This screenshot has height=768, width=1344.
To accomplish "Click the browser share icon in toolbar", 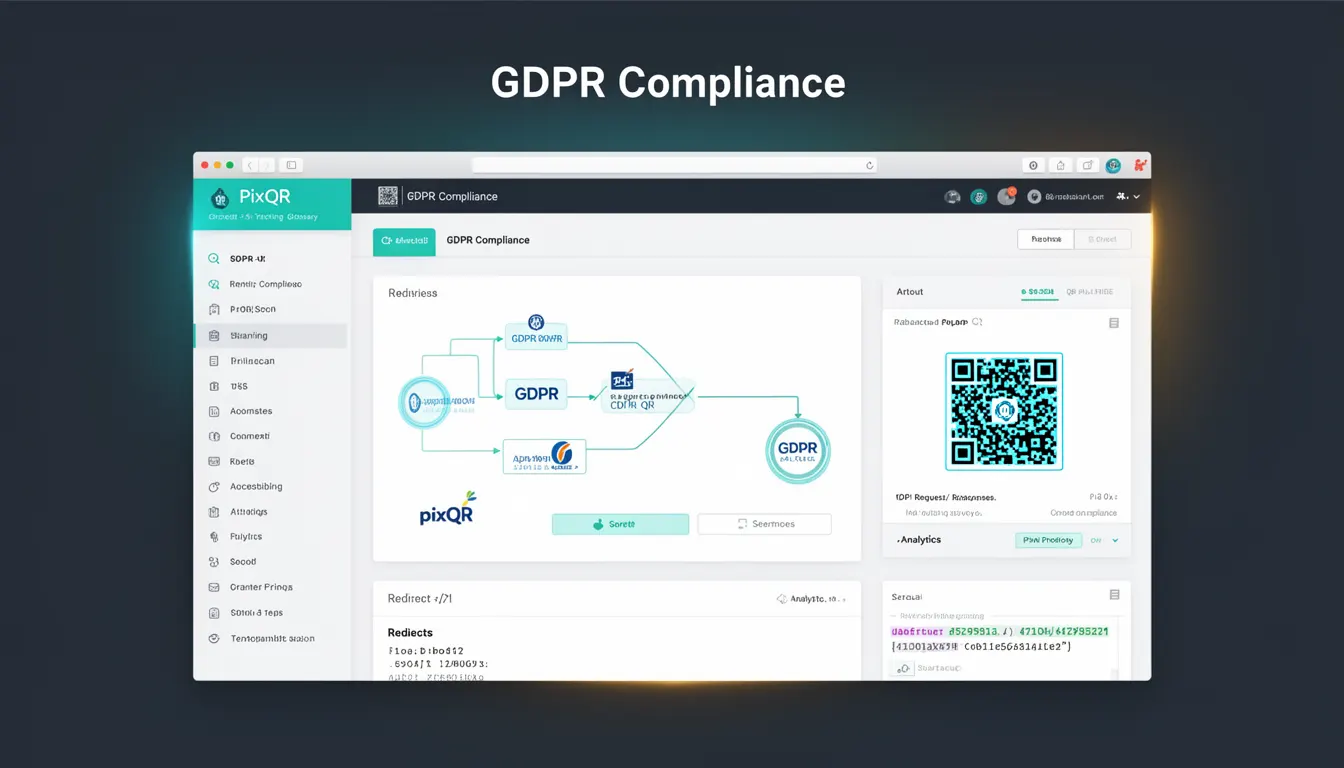I will pos(1061,165).
